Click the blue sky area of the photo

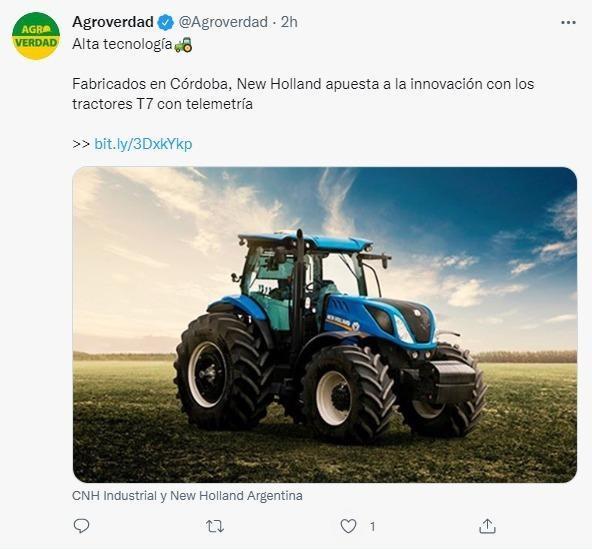tap(453, 204)
